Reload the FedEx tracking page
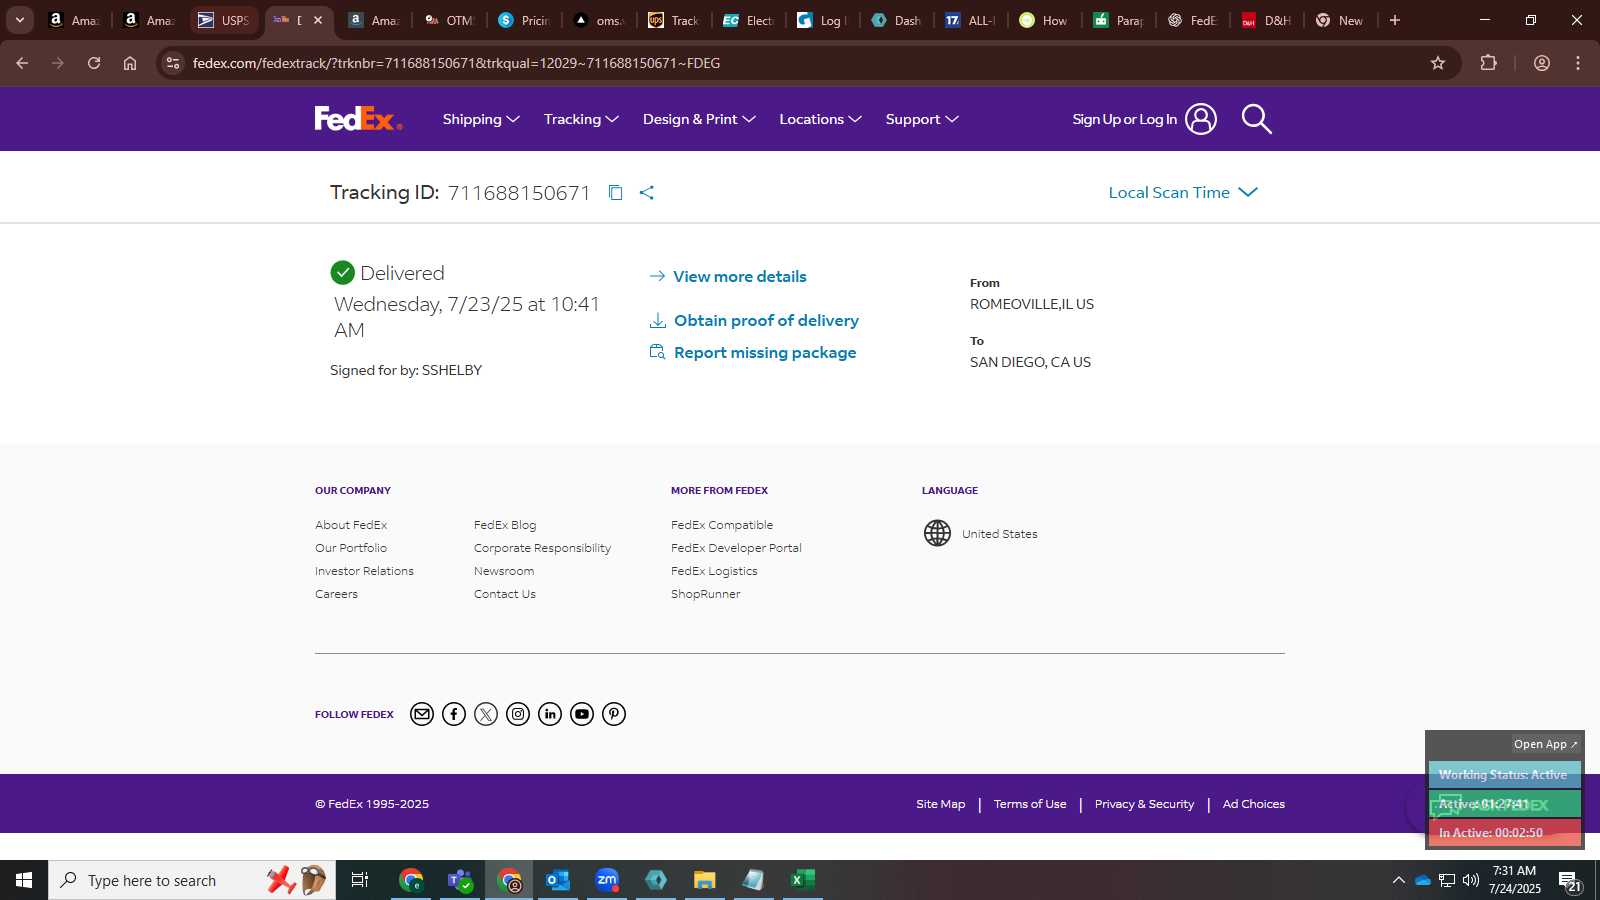 click(x=94, y=63)
